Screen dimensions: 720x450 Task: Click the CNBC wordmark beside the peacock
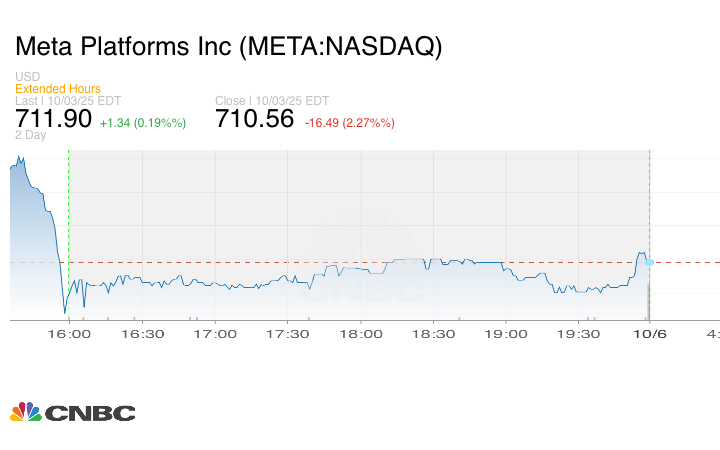(x=89, y=413)
